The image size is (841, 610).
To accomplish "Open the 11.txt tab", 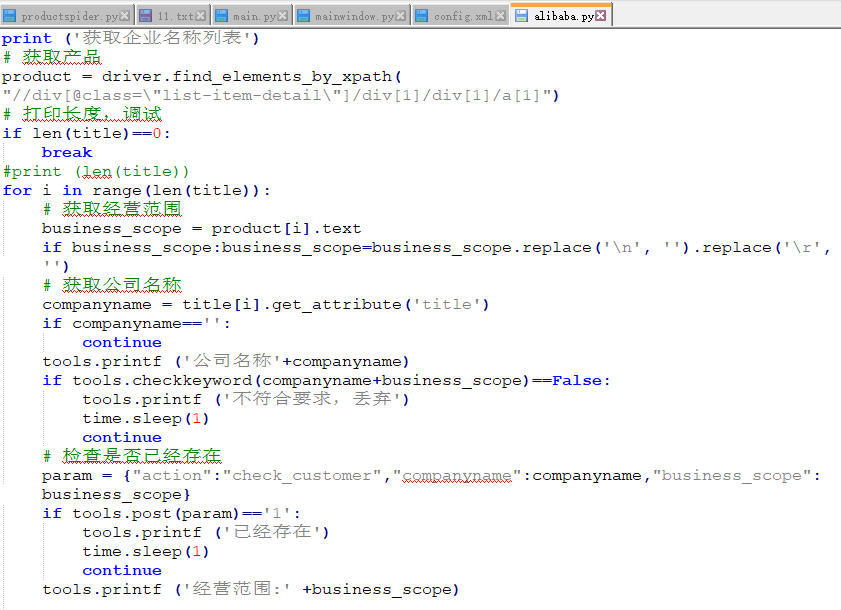I will coord(174,16).
